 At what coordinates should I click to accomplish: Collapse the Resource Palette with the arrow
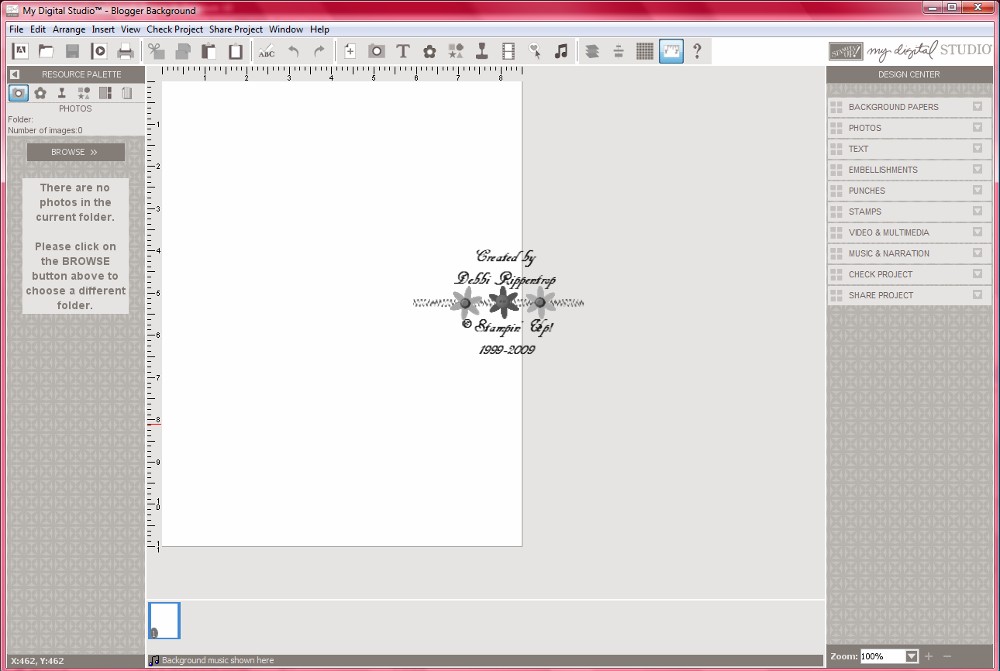(x=14, y=74)
